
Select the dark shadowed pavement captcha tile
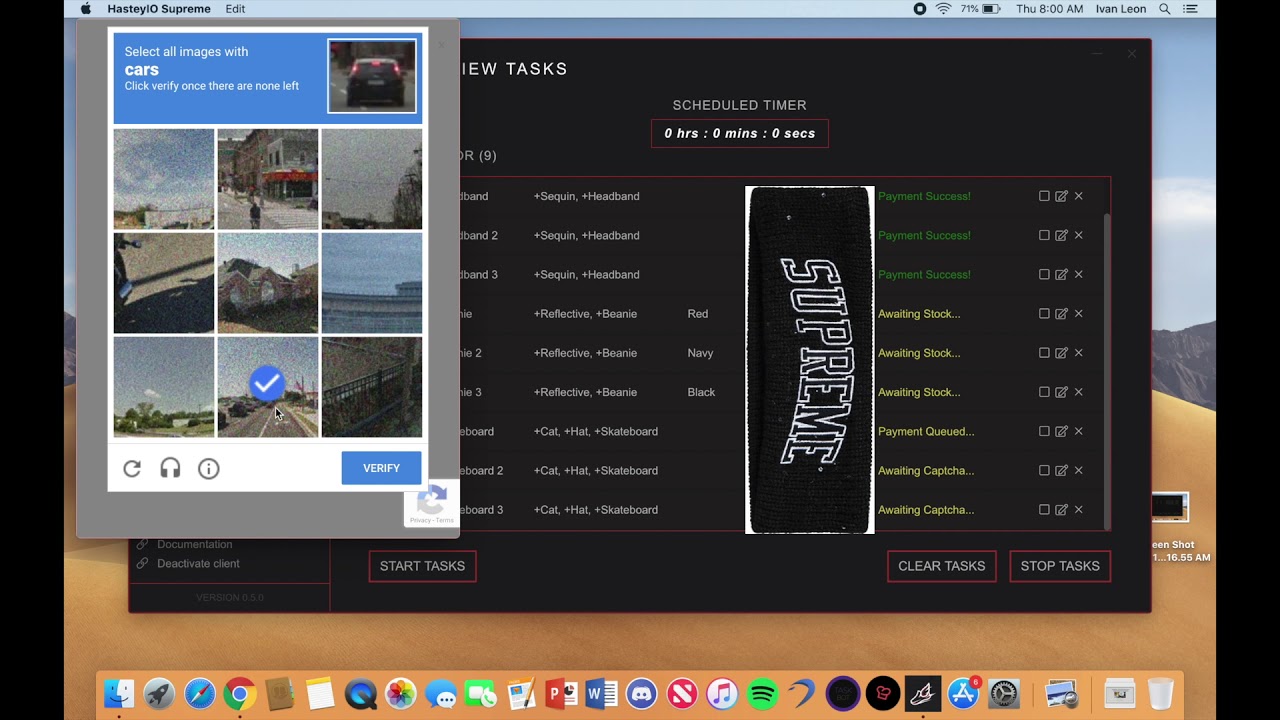(x=164, y=283)
